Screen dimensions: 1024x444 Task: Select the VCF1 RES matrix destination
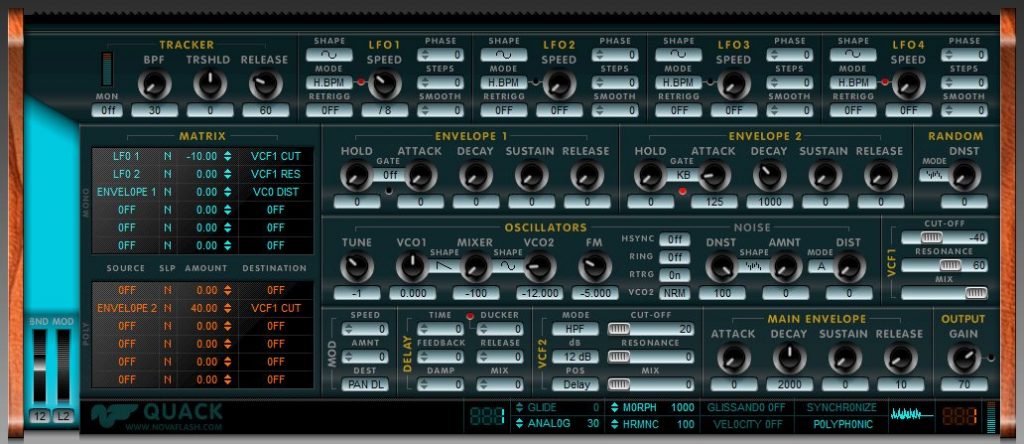(276, 174)
